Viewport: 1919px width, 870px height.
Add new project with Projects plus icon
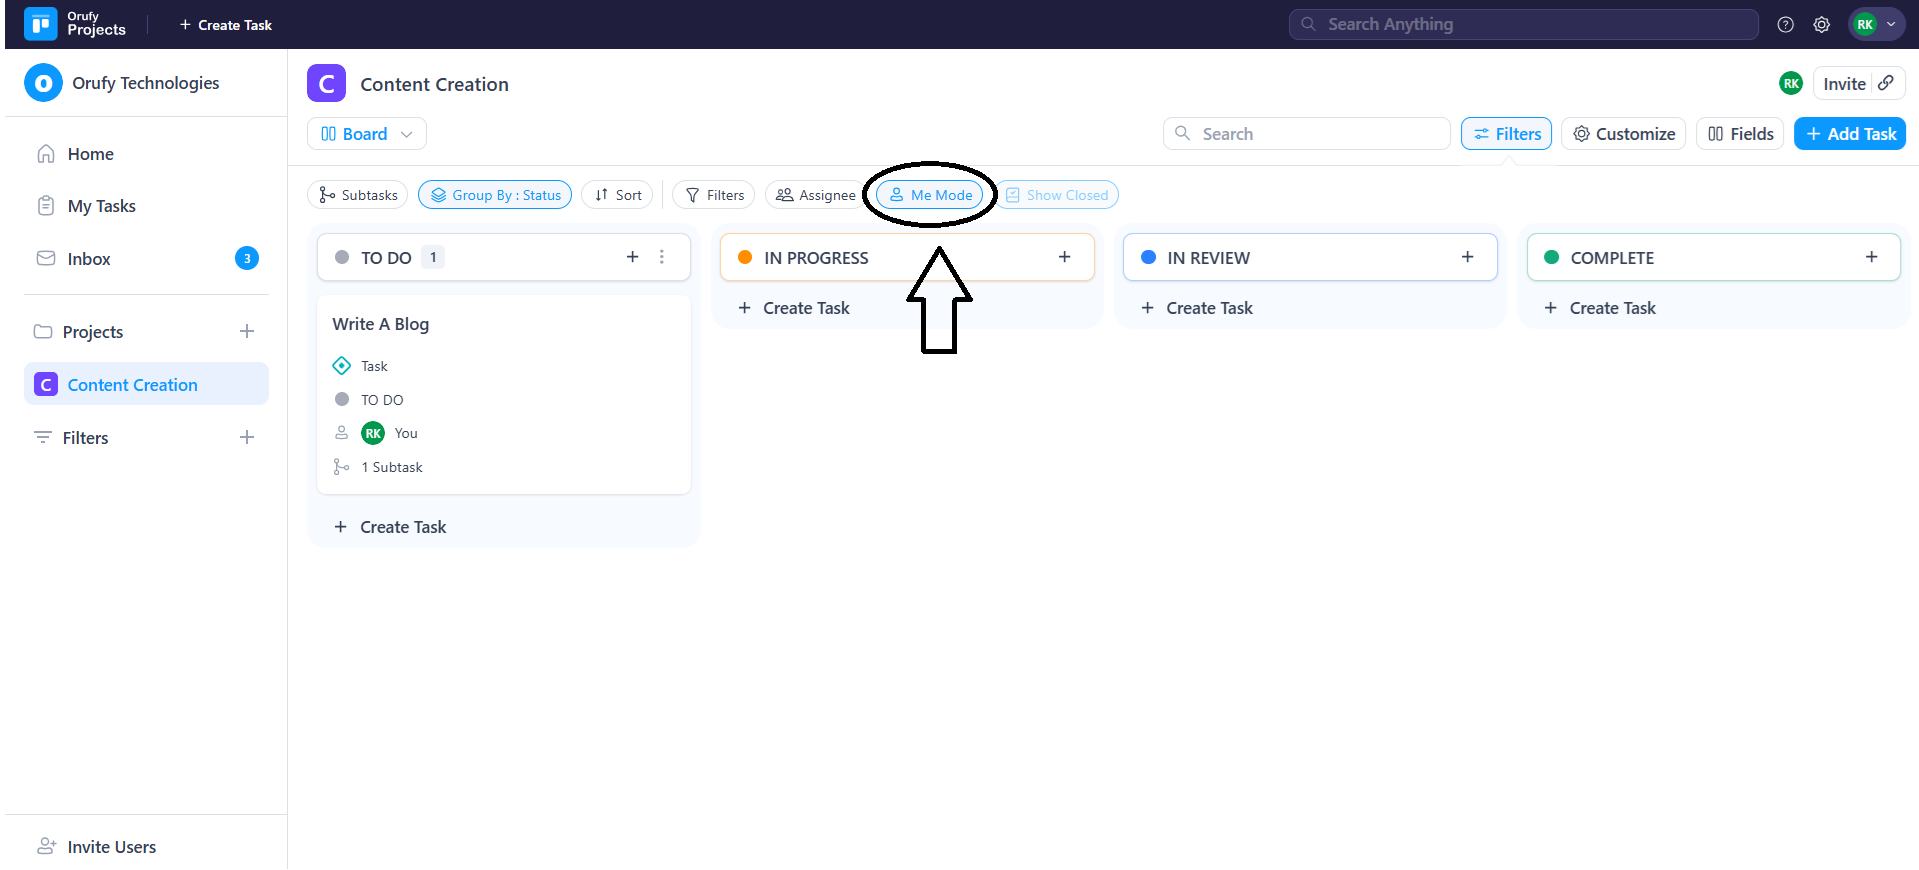point(247,331)
